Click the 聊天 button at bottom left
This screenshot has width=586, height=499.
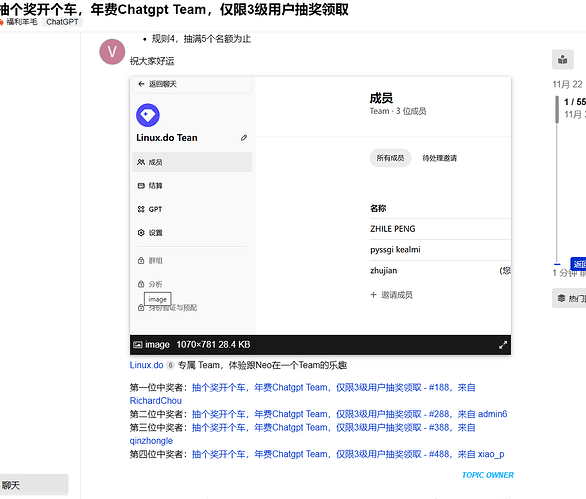[33, 485]
